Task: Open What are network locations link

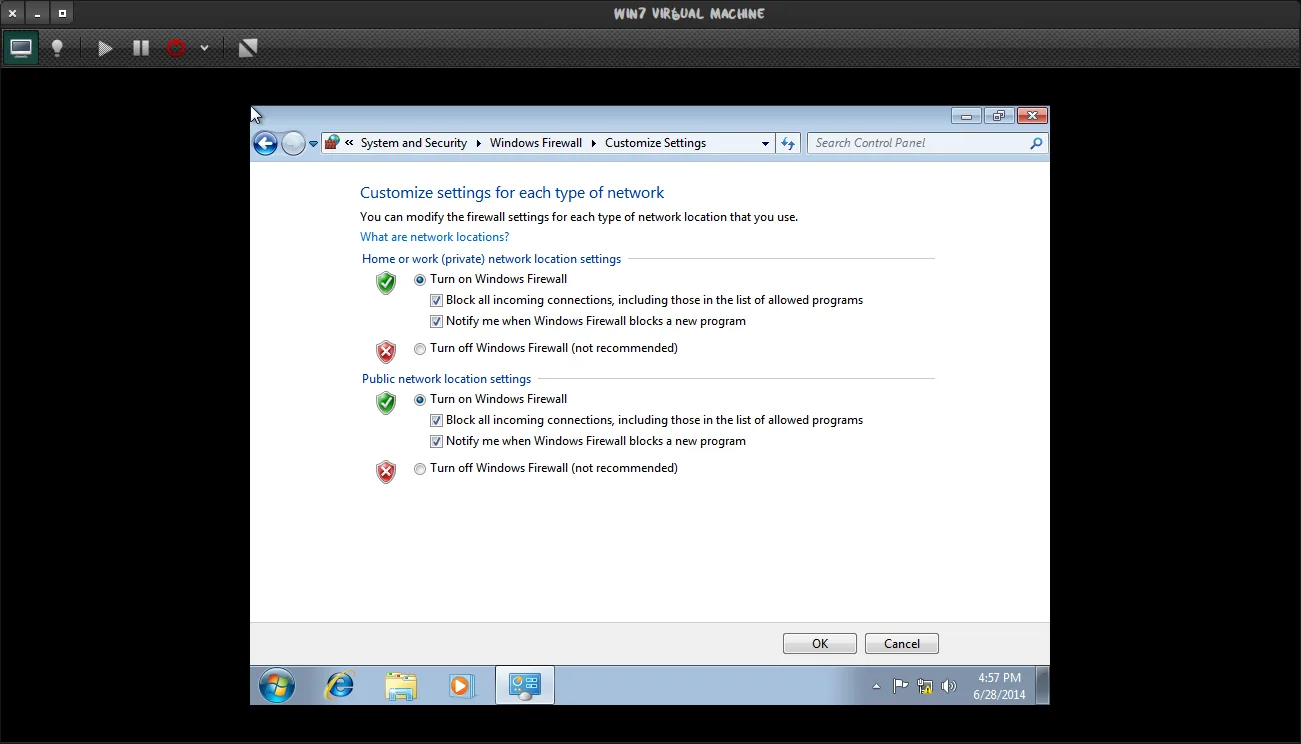Action: tap(434, 237)
